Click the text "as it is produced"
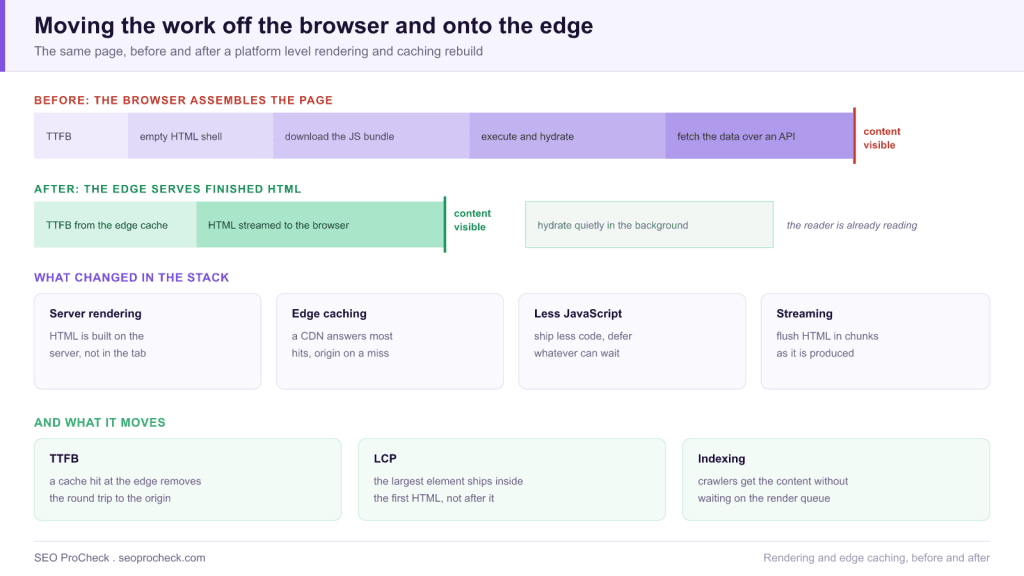Screen dimensions: 1024x576 coord(815,353)
